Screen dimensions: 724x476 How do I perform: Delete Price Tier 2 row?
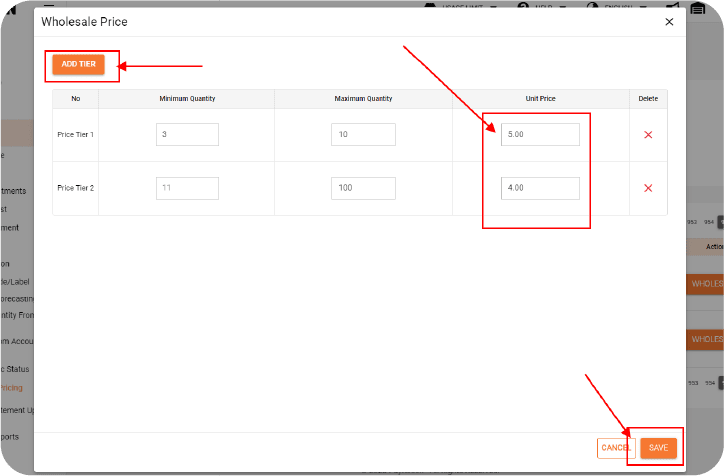pyautogui.click(x=648, y=188)
